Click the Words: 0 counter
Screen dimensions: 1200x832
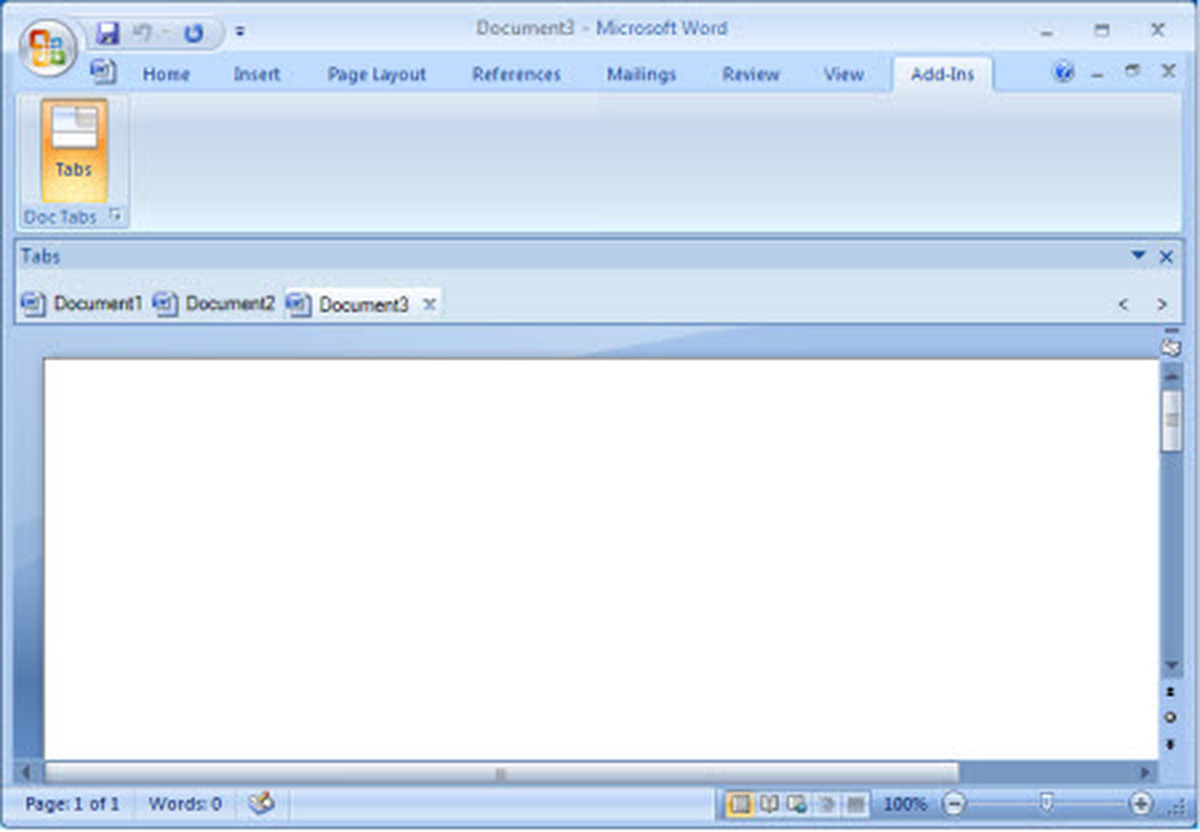185,803
